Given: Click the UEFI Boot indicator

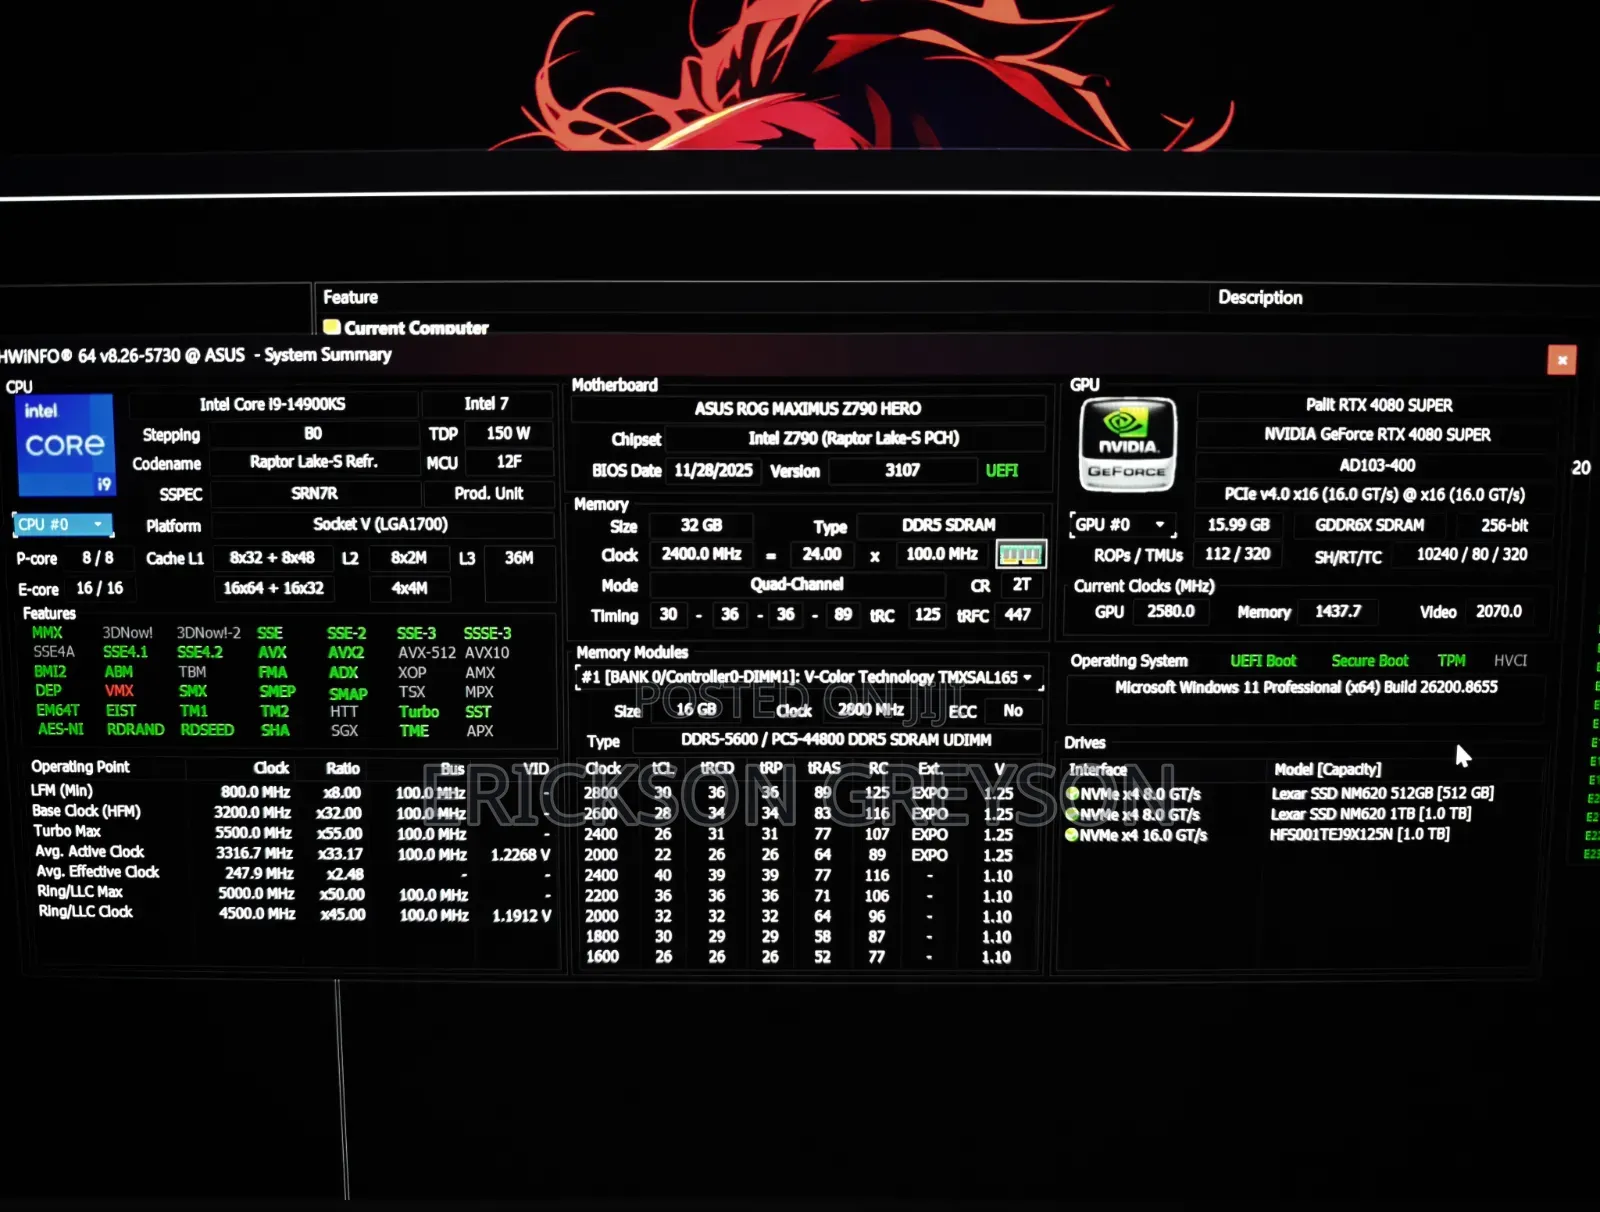Looking at the screenshot, I should [x=1262, y=661].
